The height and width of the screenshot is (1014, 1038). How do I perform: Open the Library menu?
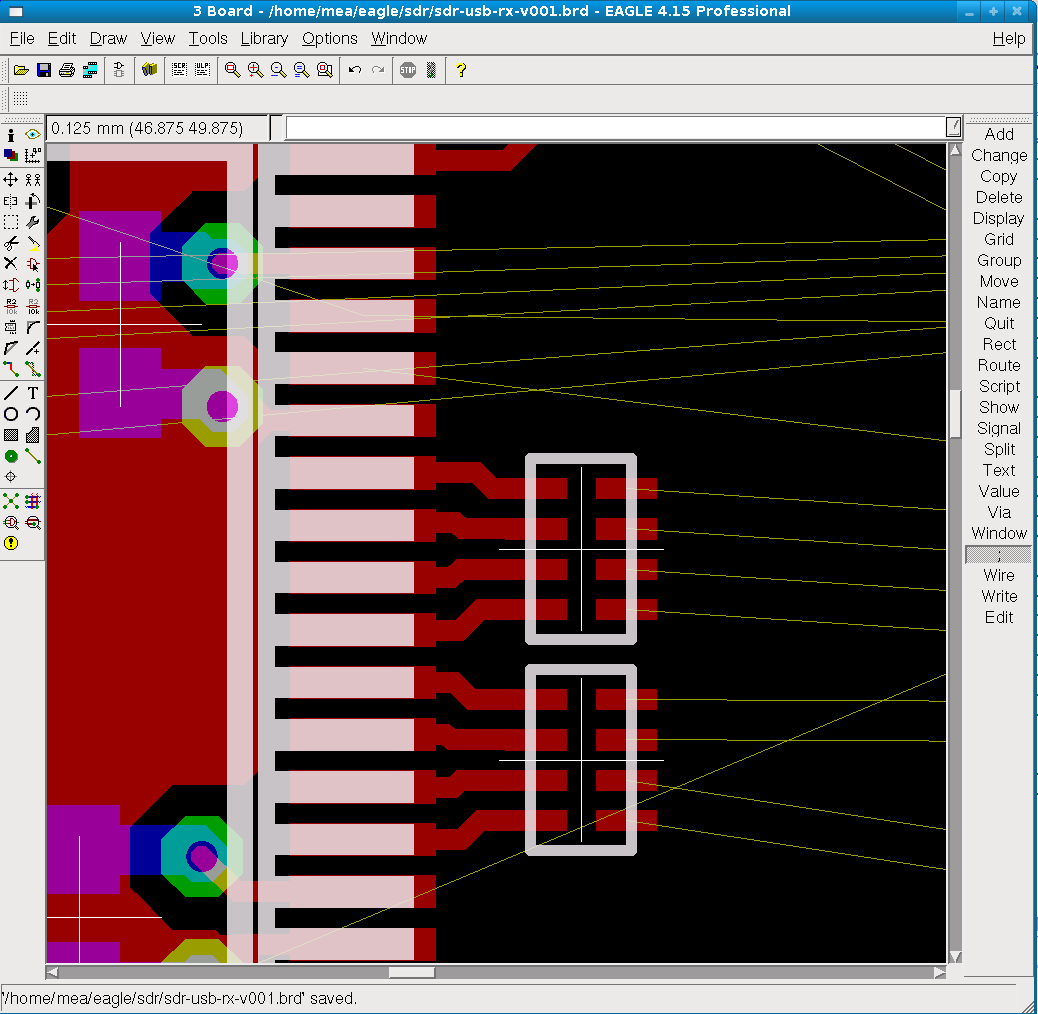pos(264,38)
